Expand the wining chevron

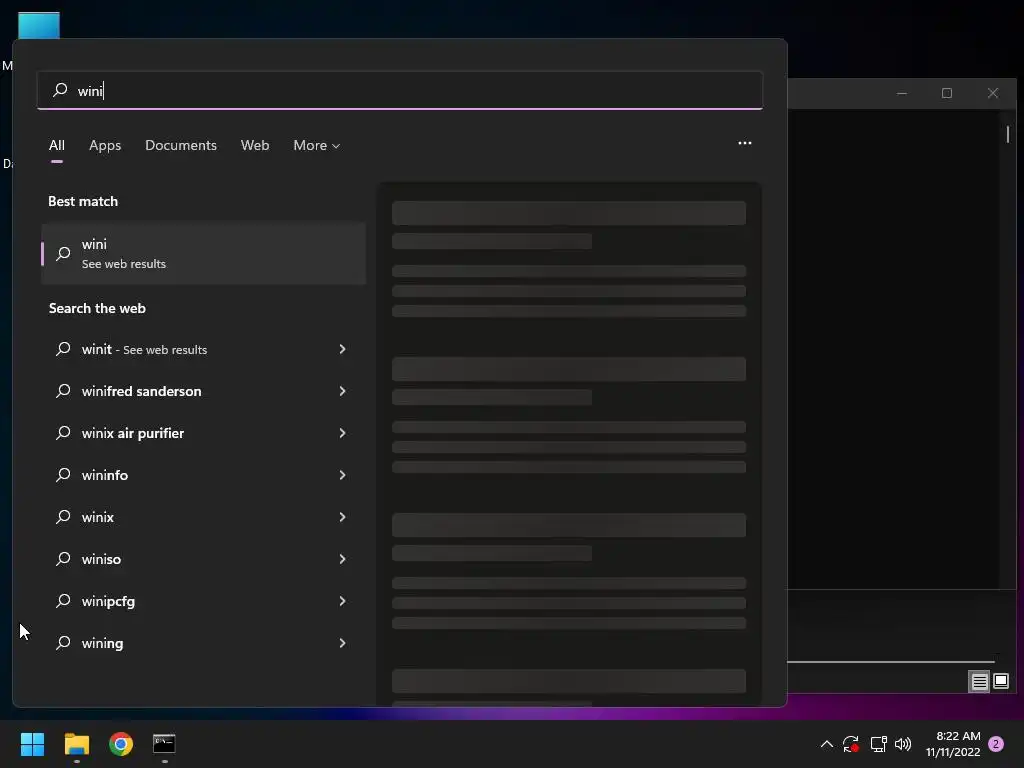tap(342, 643)
